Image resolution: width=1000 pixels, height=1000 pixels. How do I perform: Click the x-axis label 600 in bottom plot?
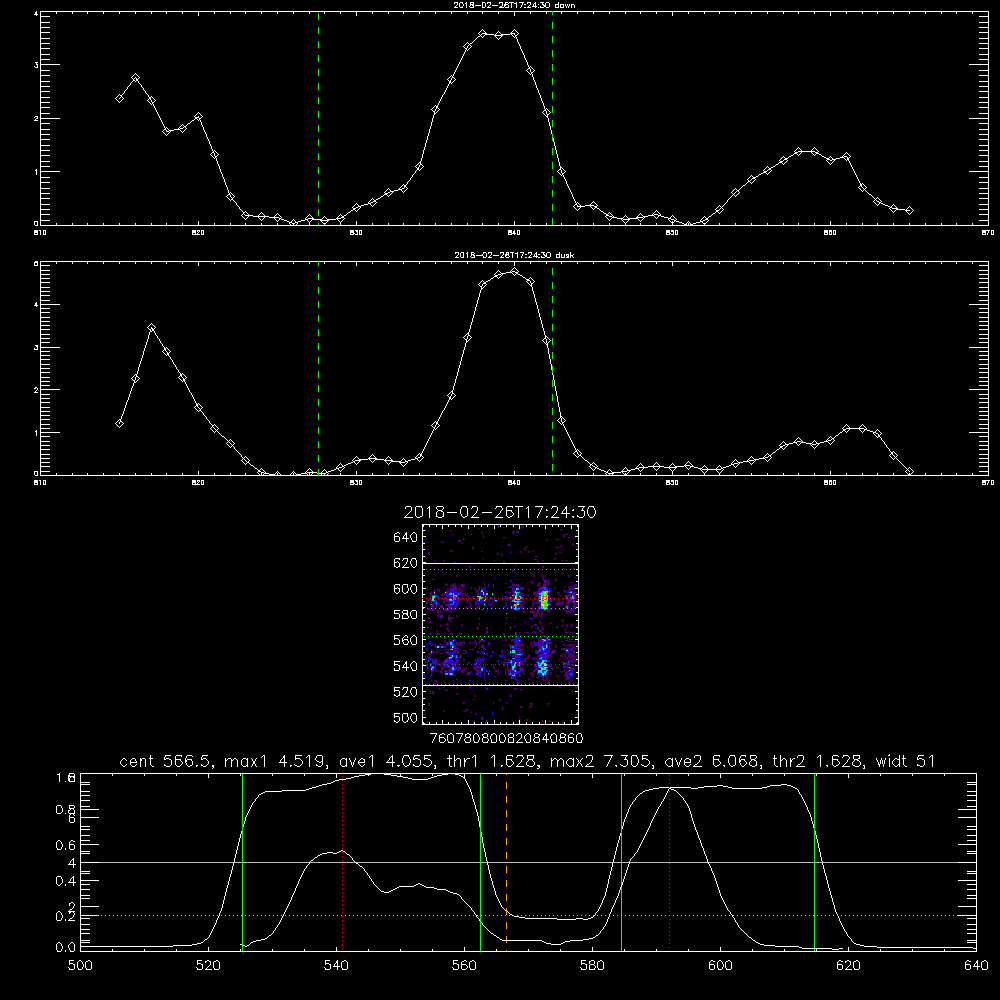pyautogui.click(x=721, y=965)
